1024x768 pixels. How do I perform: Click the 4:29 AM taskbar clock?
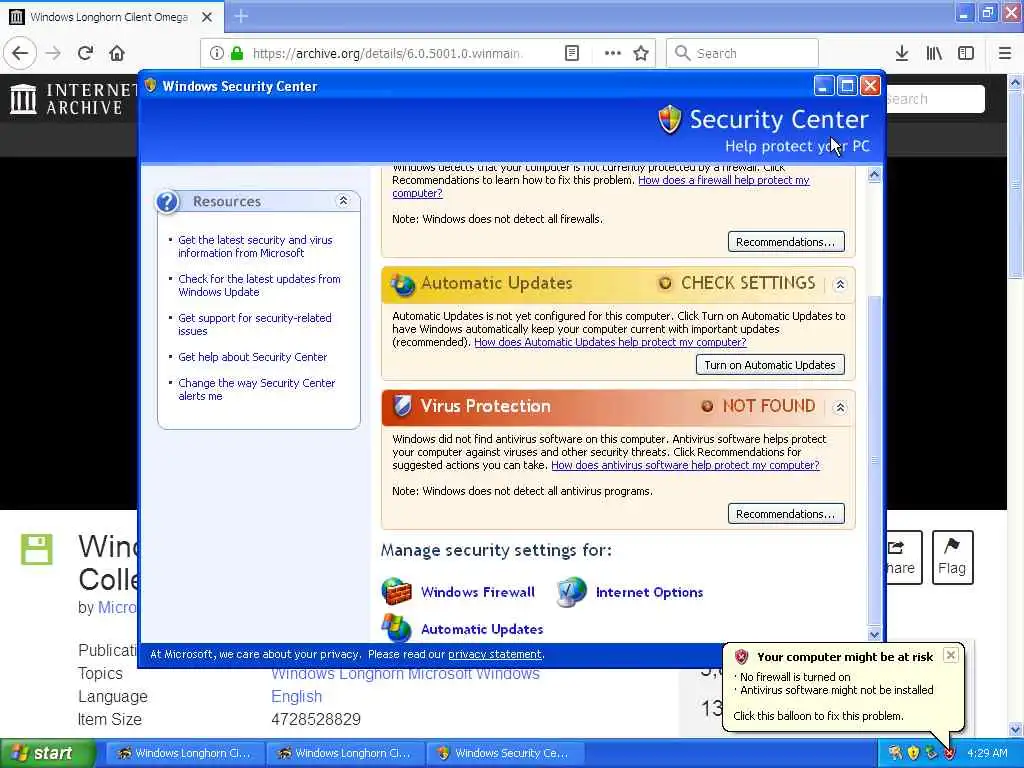(987, 753)
